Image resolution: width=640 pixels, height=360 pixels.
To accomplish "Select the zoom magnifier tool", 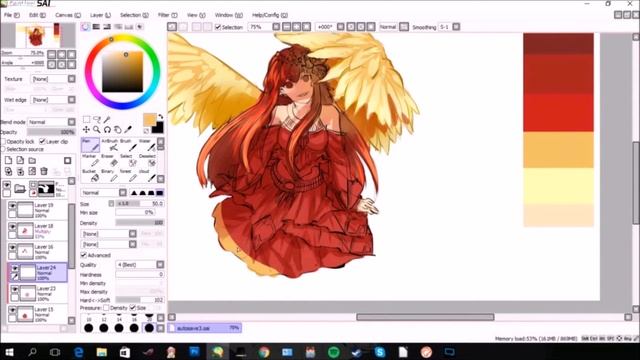I will (97, 130).
